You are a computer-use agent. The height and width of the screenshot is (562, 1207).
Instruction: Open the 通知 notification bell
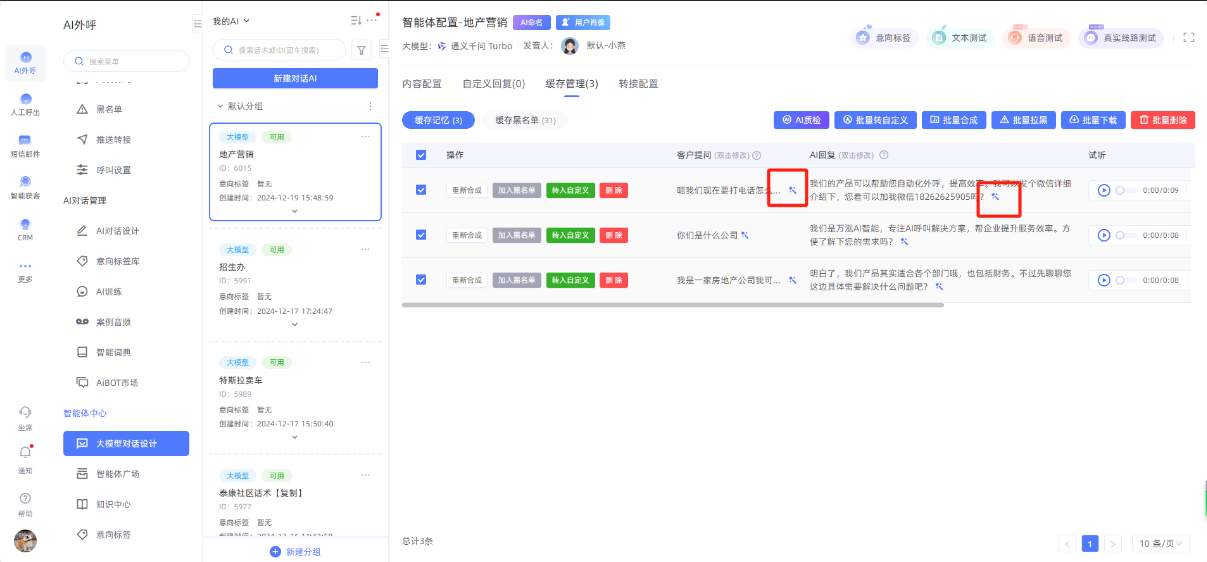point(25,453)
